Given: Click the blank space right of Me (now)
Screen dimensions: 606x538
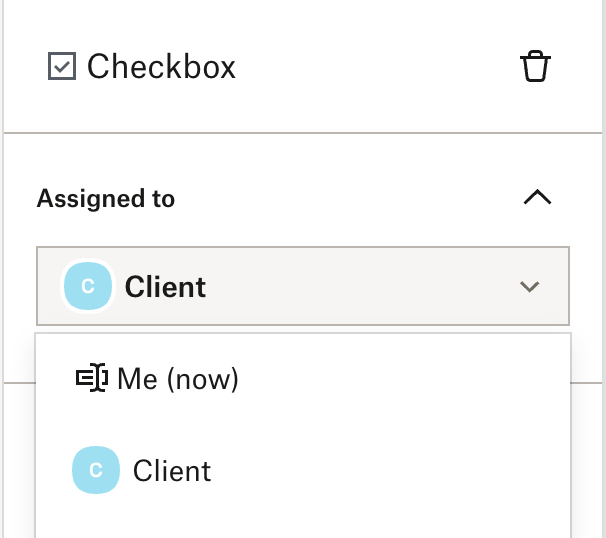Looking at the screenshot, I should pyautogui.click(x=402, y=378).
